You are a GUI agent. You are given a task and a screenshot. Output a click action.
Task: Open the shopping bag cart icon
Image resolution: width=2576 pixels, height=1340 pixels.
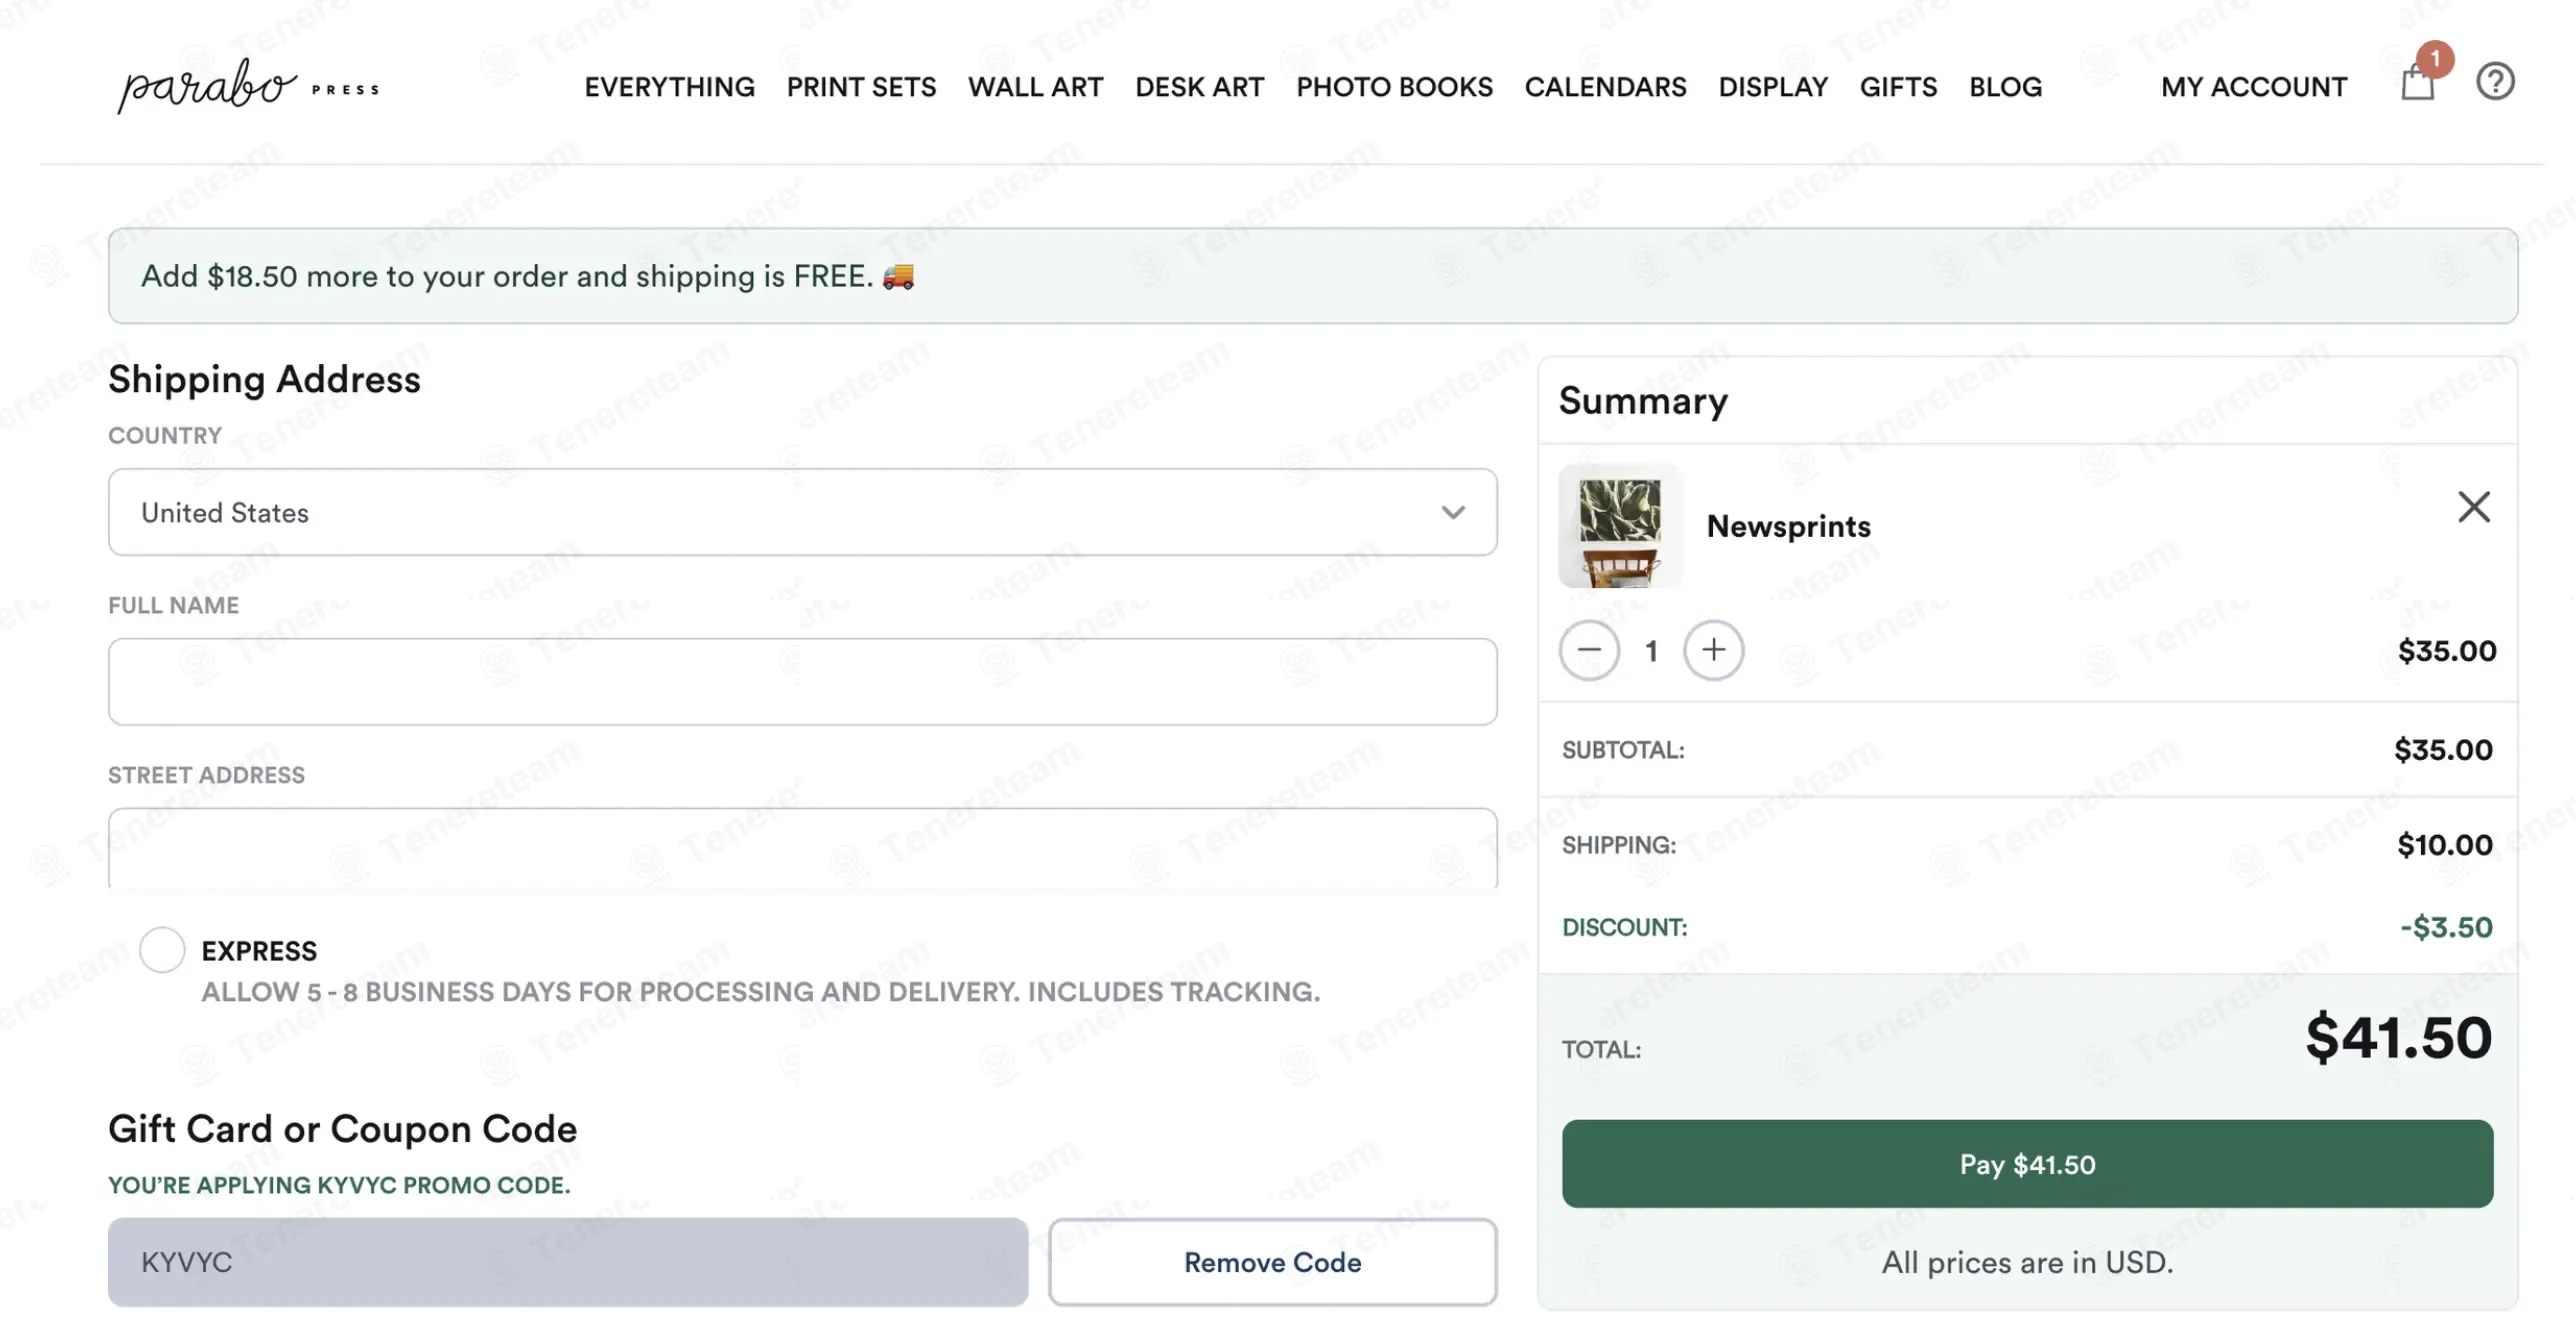(x=2417, y=81)
